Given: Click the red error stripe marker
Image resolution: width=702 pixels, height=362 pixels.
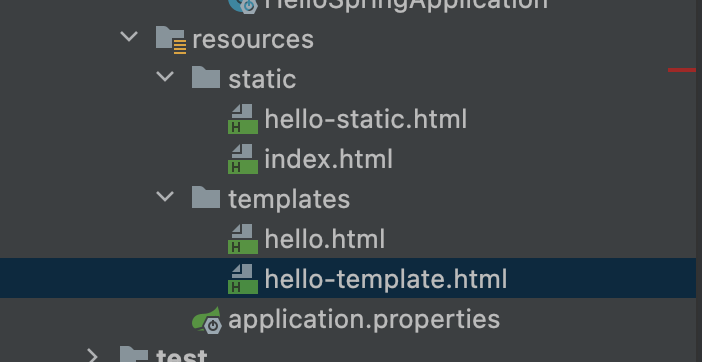Looking at the screenshot, I should (682, 70).
